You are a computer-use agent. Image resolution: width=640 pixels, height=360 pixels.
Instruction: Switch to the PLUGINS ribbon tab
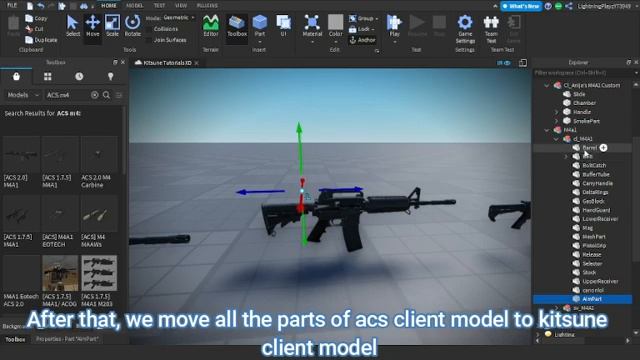coord(207,6)
